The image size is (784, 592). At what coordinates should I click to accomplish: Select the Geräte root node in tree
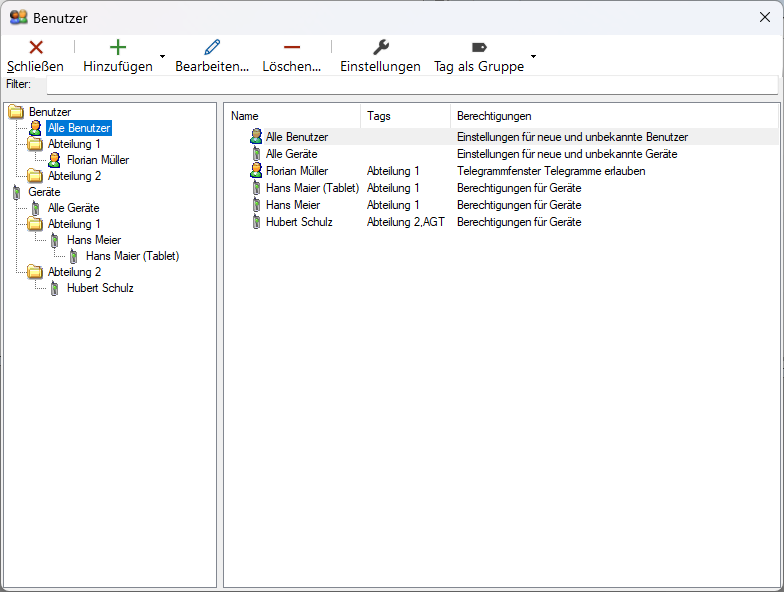point(44,192)
